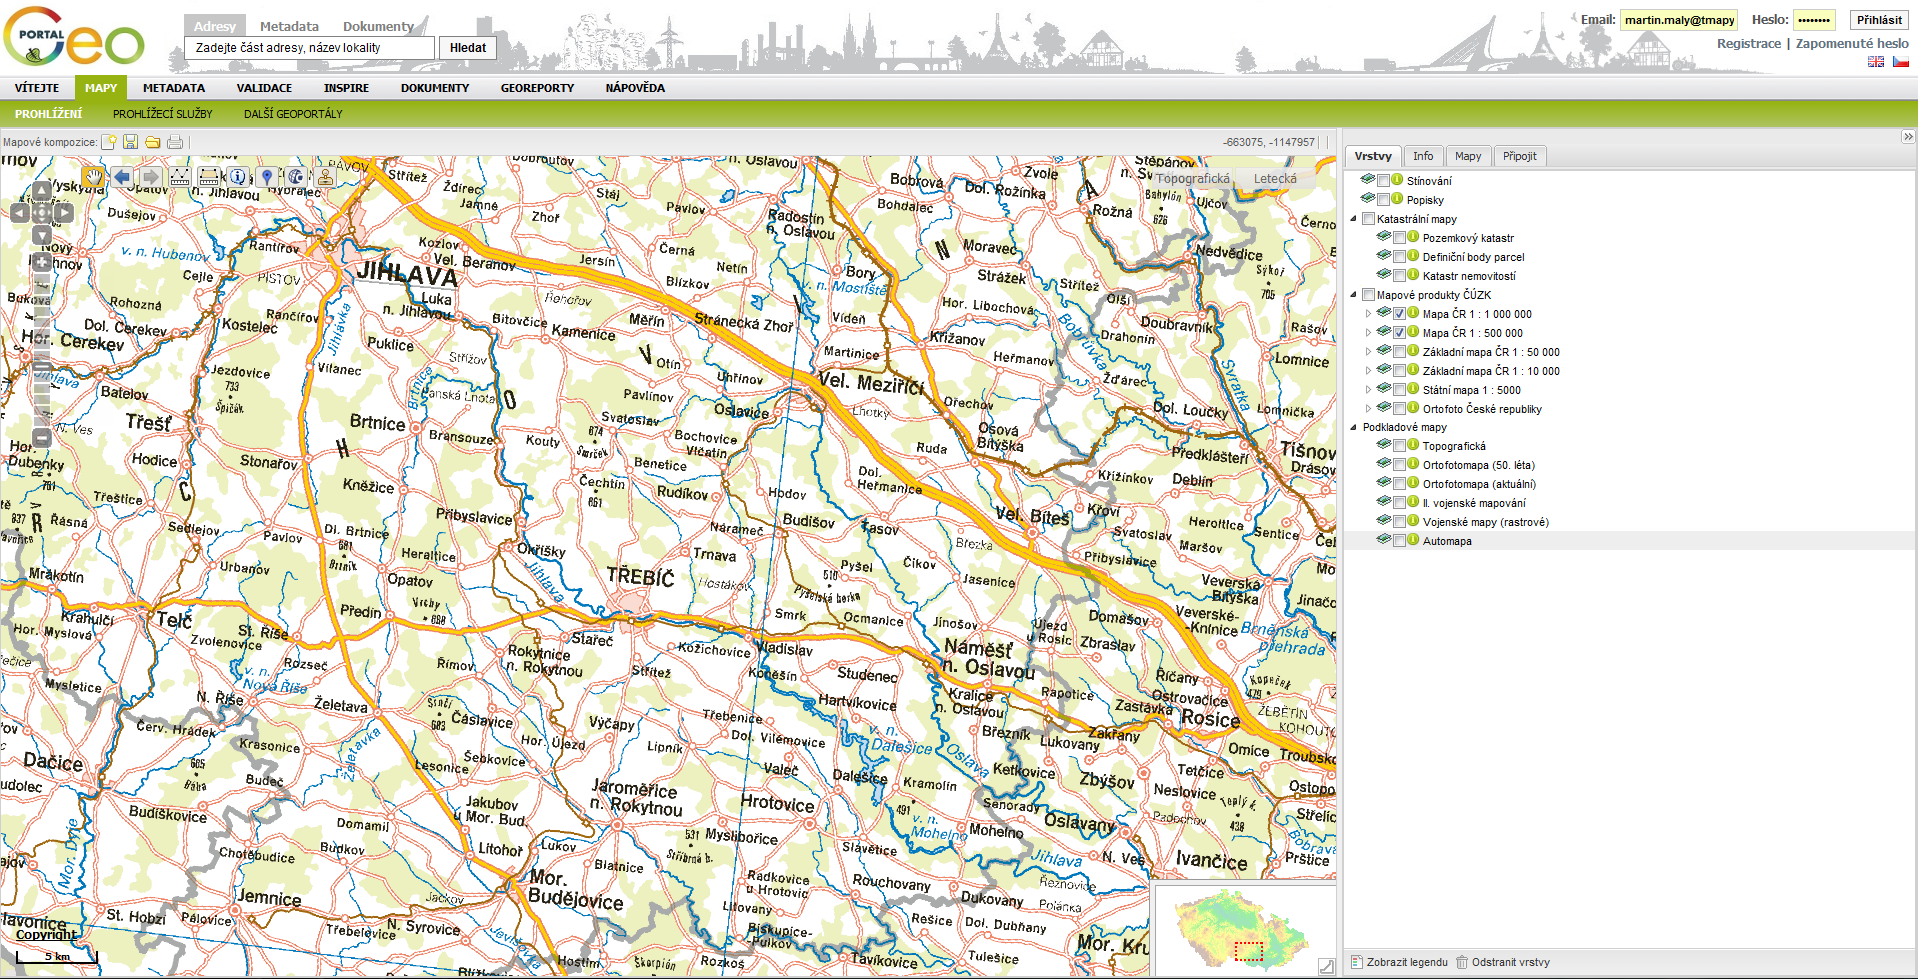
Task: Zoom in with the plus button
Action: pos(42,262)
